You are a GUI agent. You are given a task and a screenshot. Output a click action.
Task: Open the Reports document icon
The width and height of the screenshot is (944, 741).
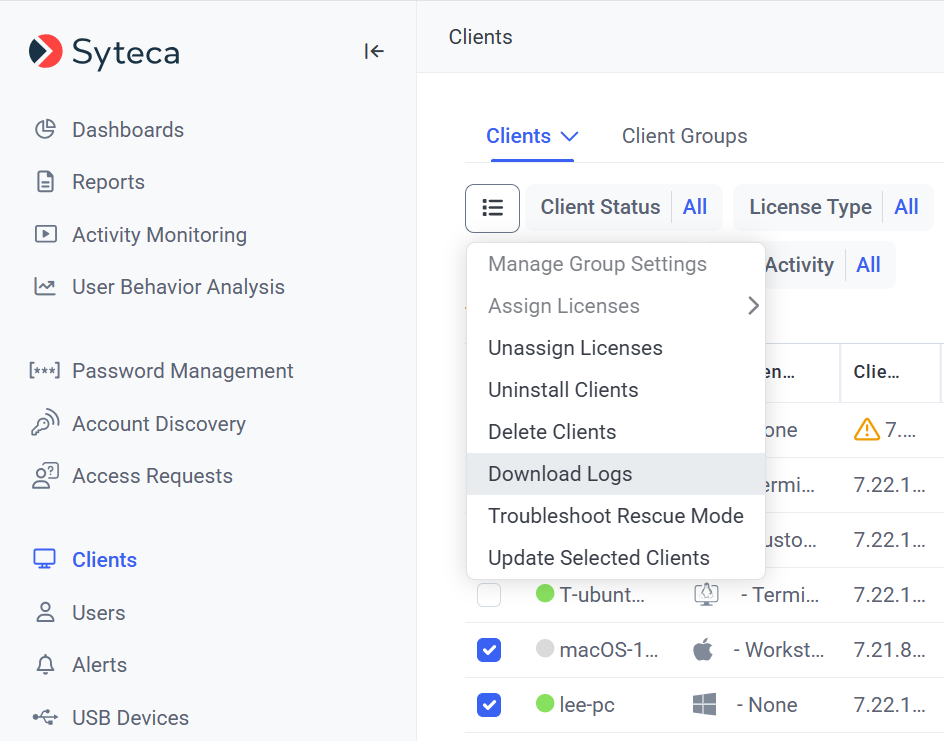click(x=45, y=182)
